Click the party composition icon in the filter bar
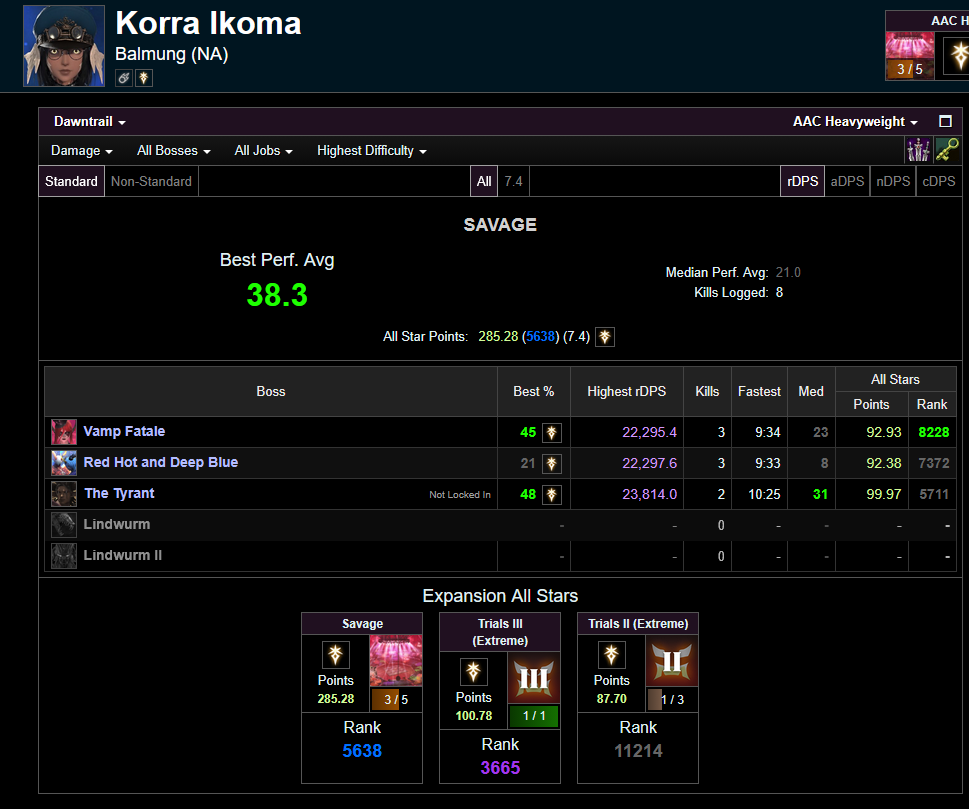The height and width of the screenshot is (809, 969). coord(918,150)
